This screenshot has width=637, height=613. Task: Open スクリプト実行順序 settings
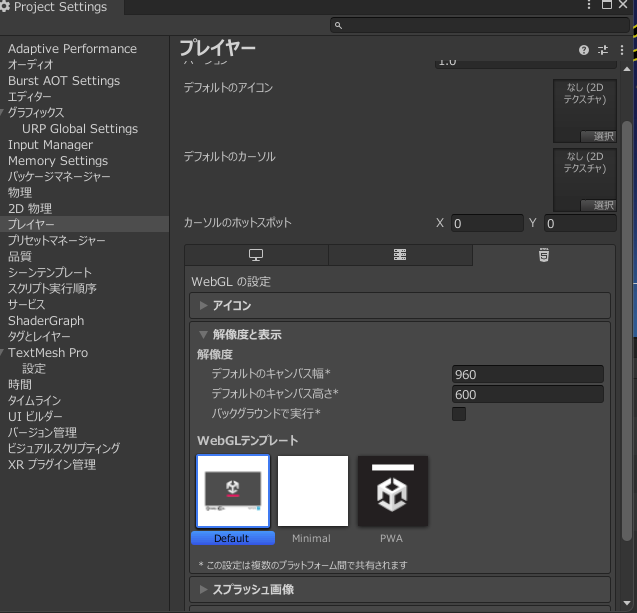pyautogui.click(x=52, y=288)
